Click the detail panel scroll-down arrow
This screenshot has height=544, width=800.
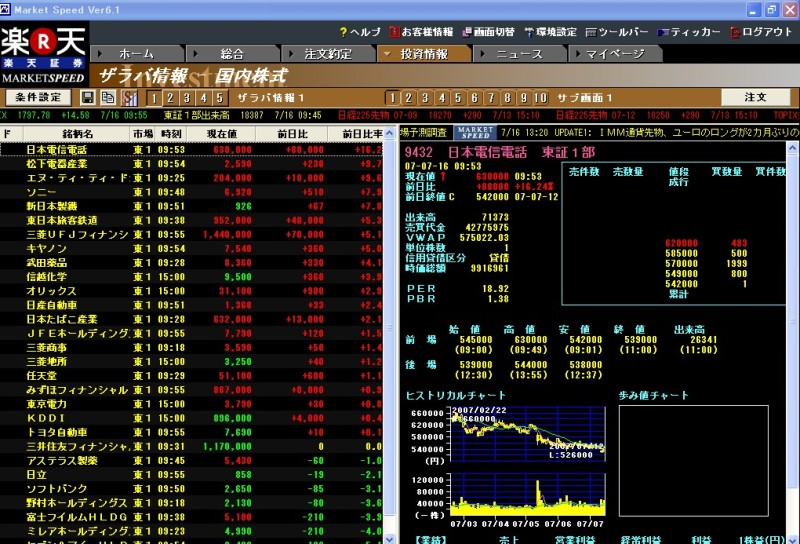pyautogui.click(x=792, y=539)
